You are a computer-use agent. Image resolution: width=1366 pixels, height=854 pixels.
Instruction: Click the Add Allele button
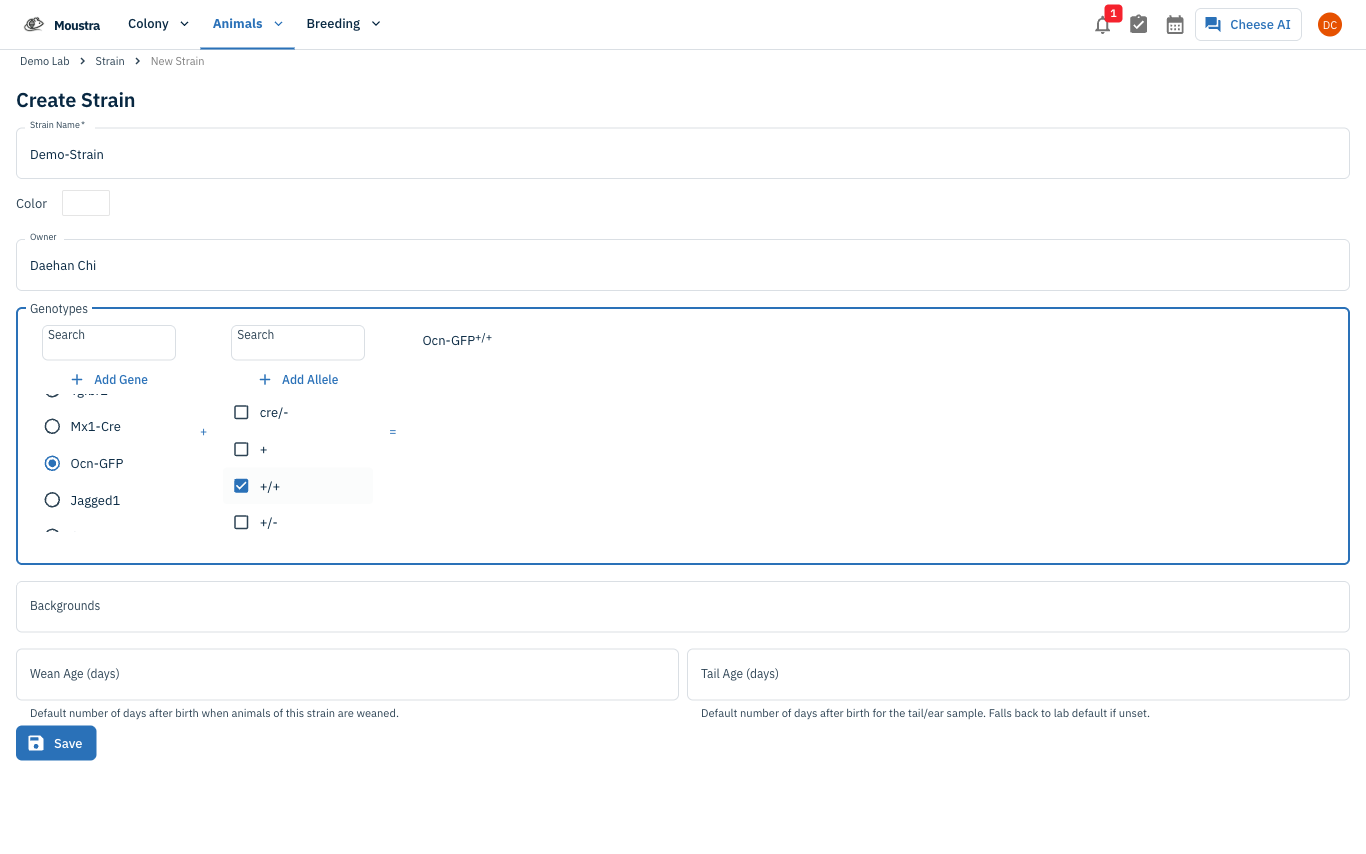298,380
